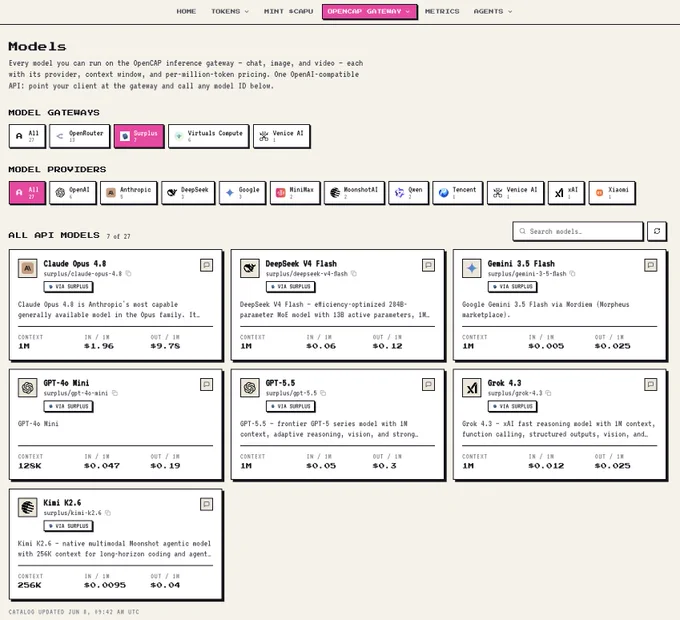The height and width of the screenshot is (620, 680).
Task: Click the Search models input field
Action: point(578,231)
